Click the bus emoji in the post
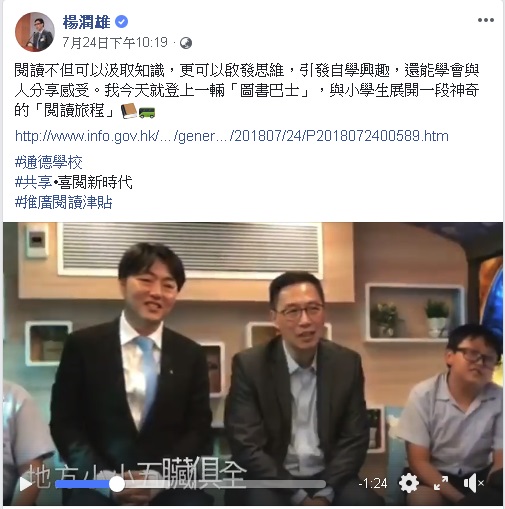Image resolution: width=505 pixels, height=509 pixels. click(x=147, y=113)
